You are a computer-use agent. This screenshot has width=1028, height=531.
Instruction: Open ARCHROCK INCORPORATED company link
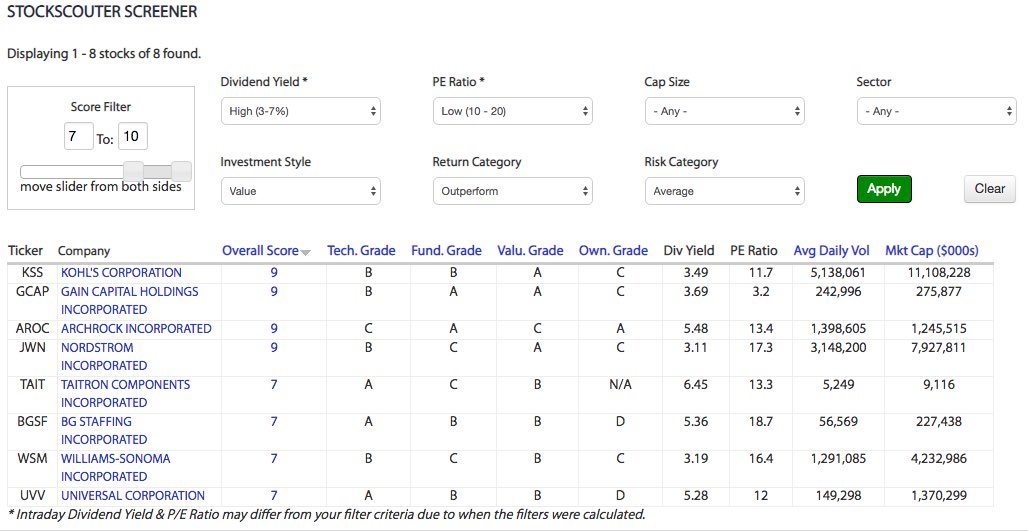pyautogui.click(x=136, y=328)
